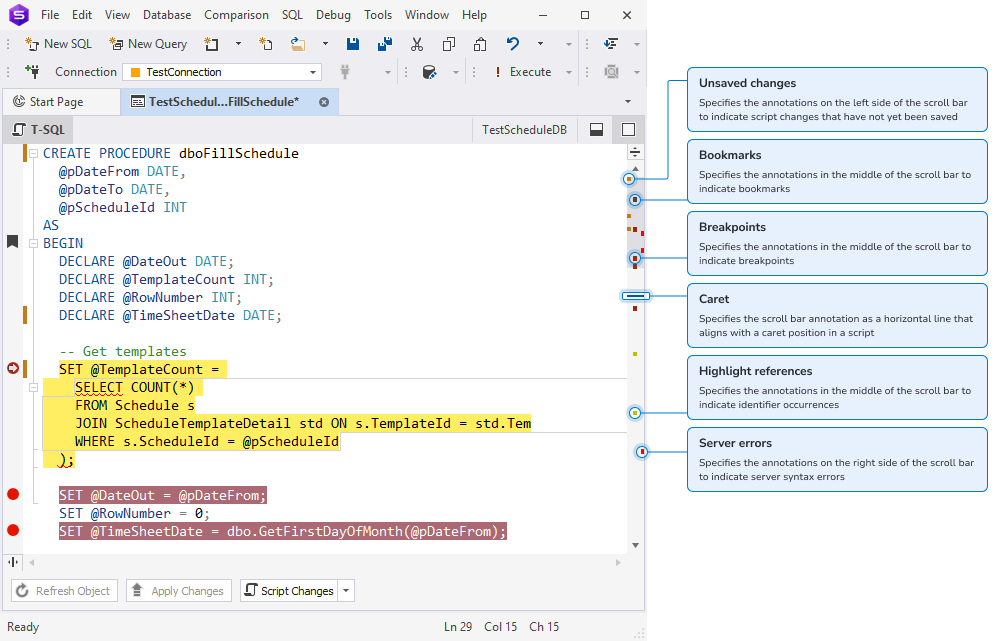Undo the last edit
Screen dimensions: 1000x641
coord(511,43)
